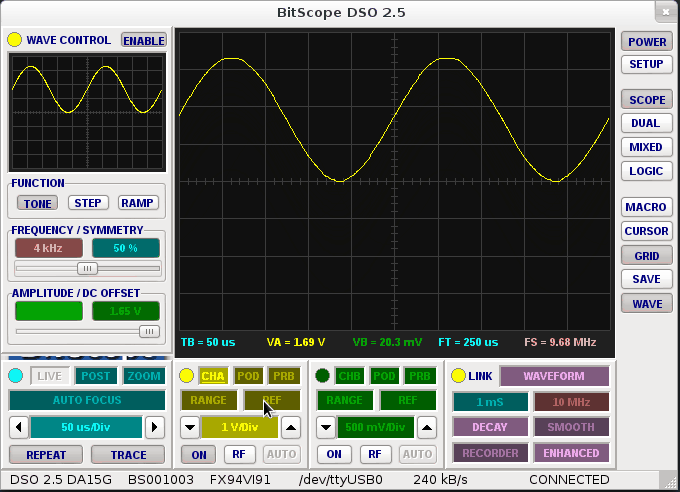Lower Channel A voltage scale arrow
680x492 pixels.
(189, 427)
